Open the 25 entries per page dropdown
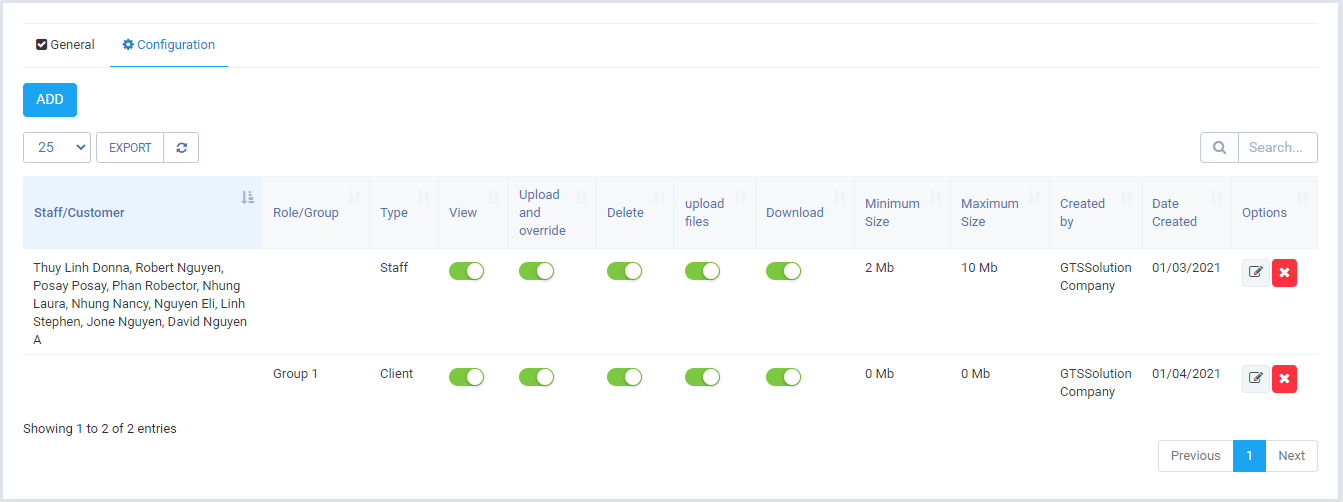This screenshot has width=1343, height=502. point(57,147)
